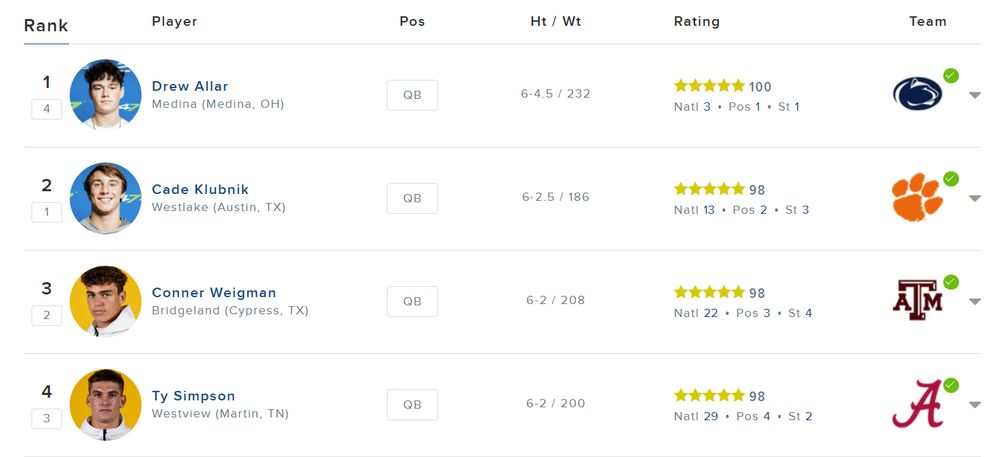Click Ty Simpson's player headshot photo
Viewport: 1000px width, 457px height.
(105, 404)
